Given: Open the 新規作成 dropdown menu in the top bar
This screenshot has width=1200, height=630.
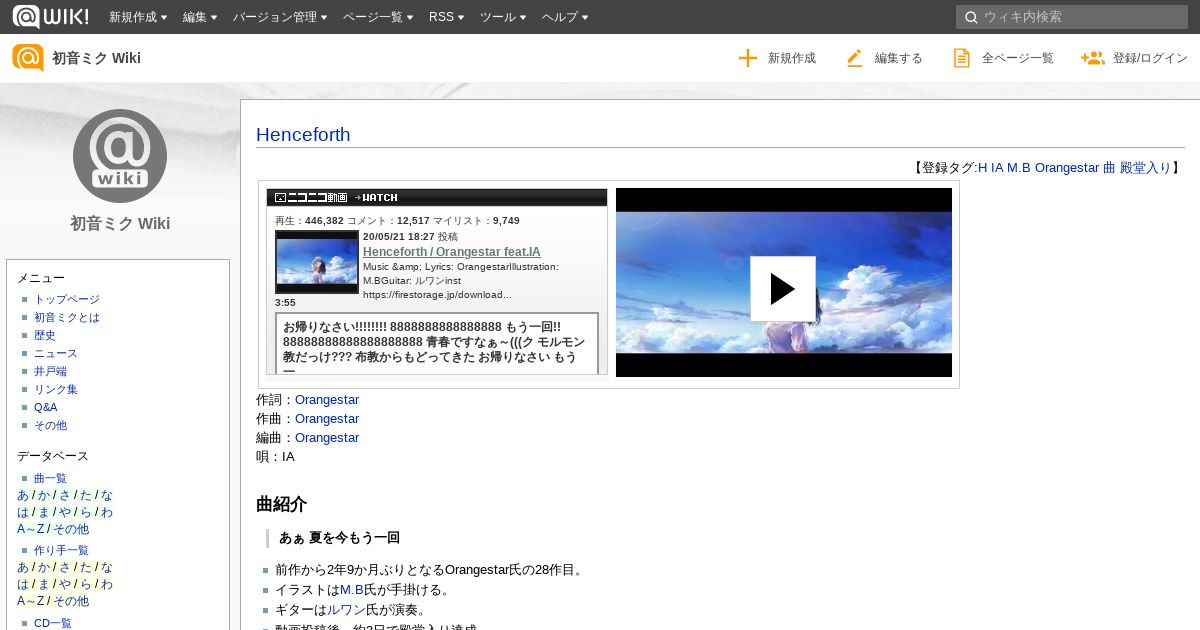Looking at the screenshot, I should pos(138,17).
